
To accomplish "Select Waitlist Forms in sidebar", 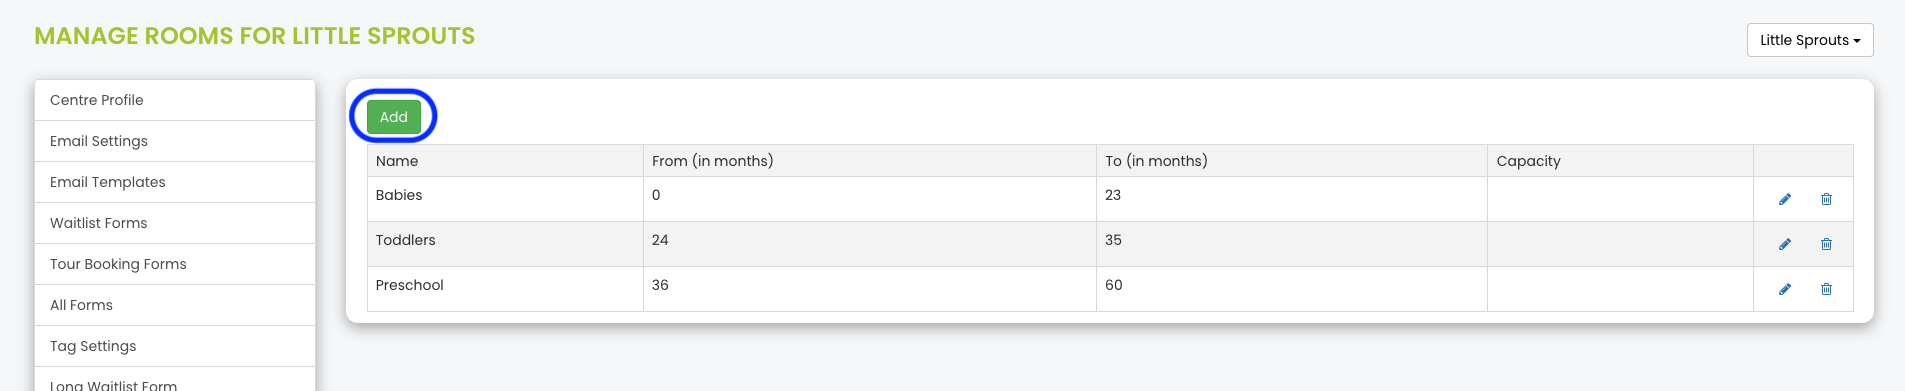I will [175, 223].
